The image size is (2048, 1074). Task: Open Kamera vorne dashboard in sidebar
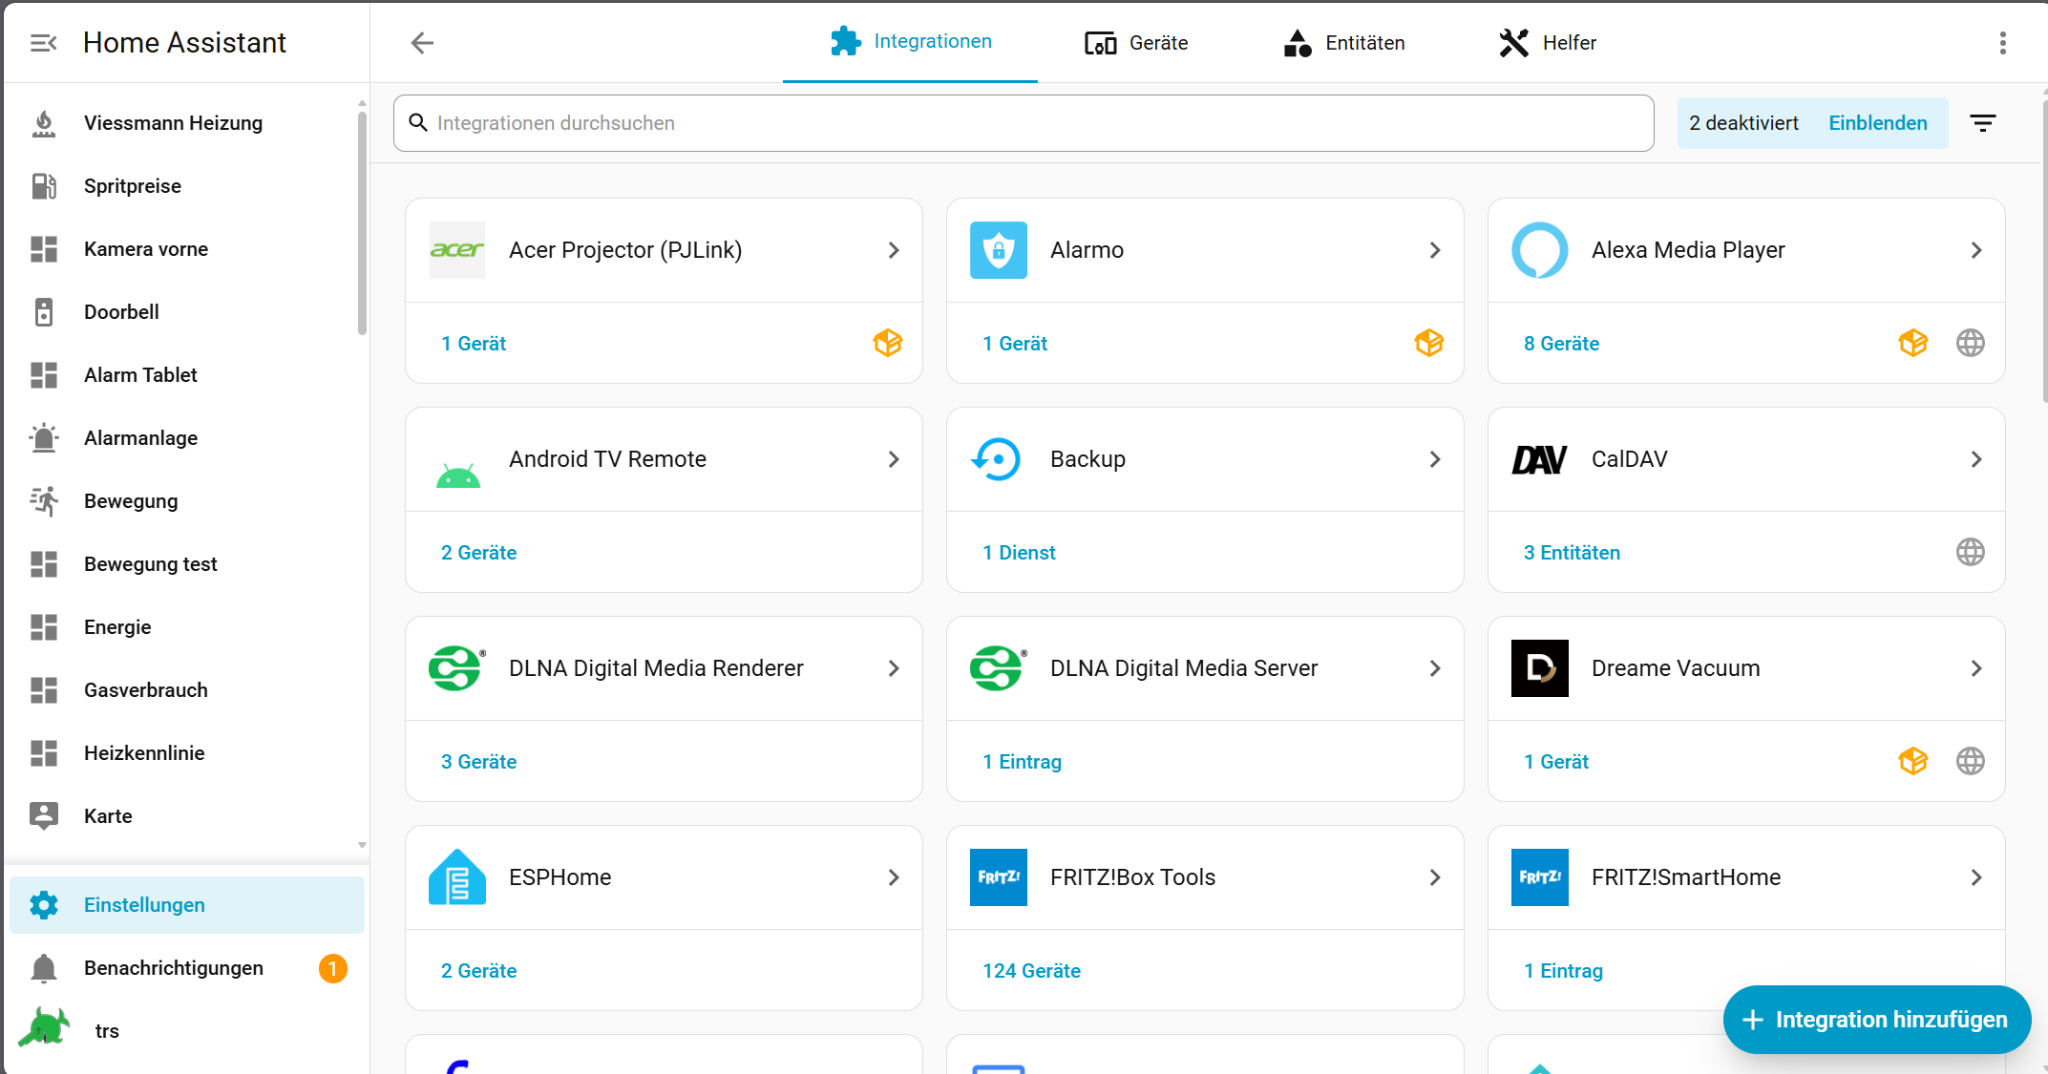[x=186, y=249]
